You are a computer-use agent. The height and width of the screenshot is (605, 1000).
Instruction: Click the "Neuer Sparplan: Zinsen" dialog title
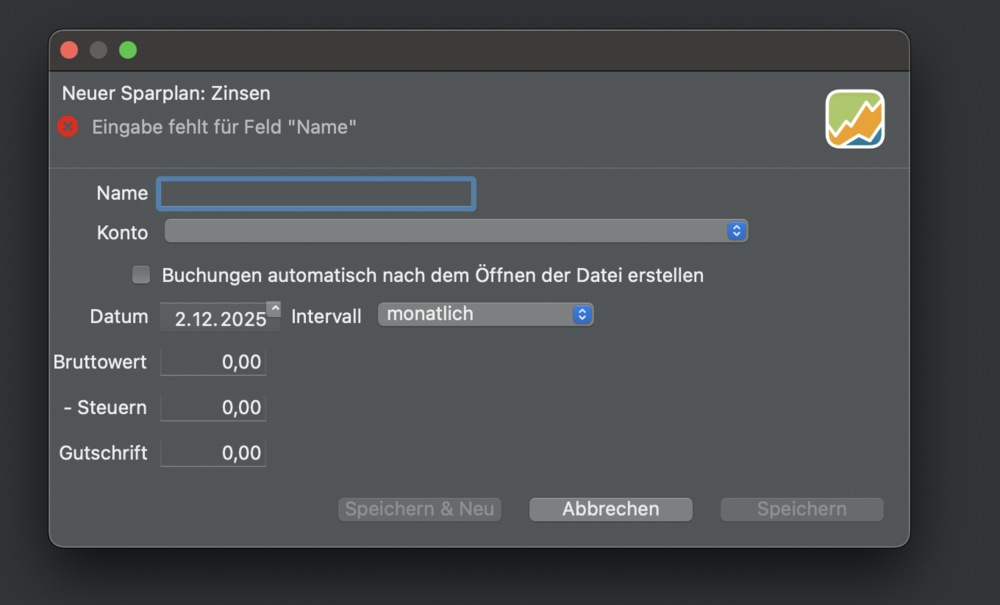pos(166,93)
